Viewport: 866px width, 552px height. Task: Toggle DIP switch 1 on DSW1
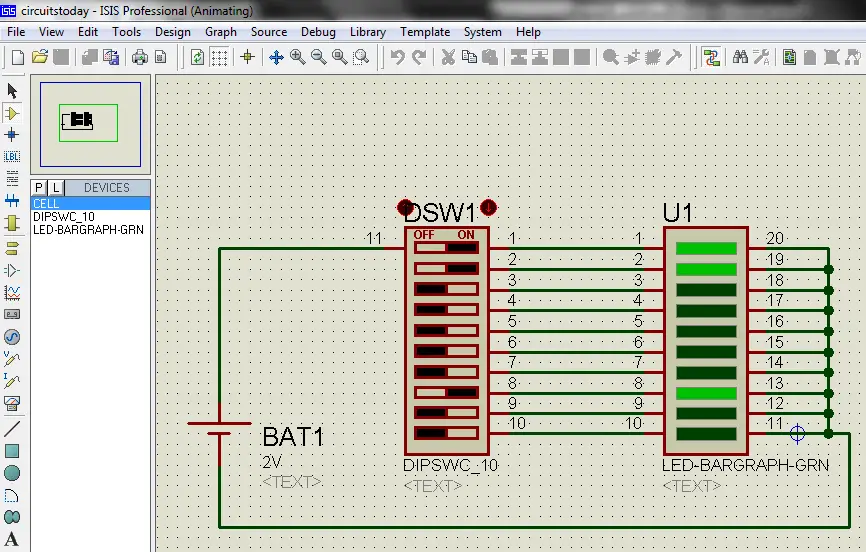(x=446, y=248)
